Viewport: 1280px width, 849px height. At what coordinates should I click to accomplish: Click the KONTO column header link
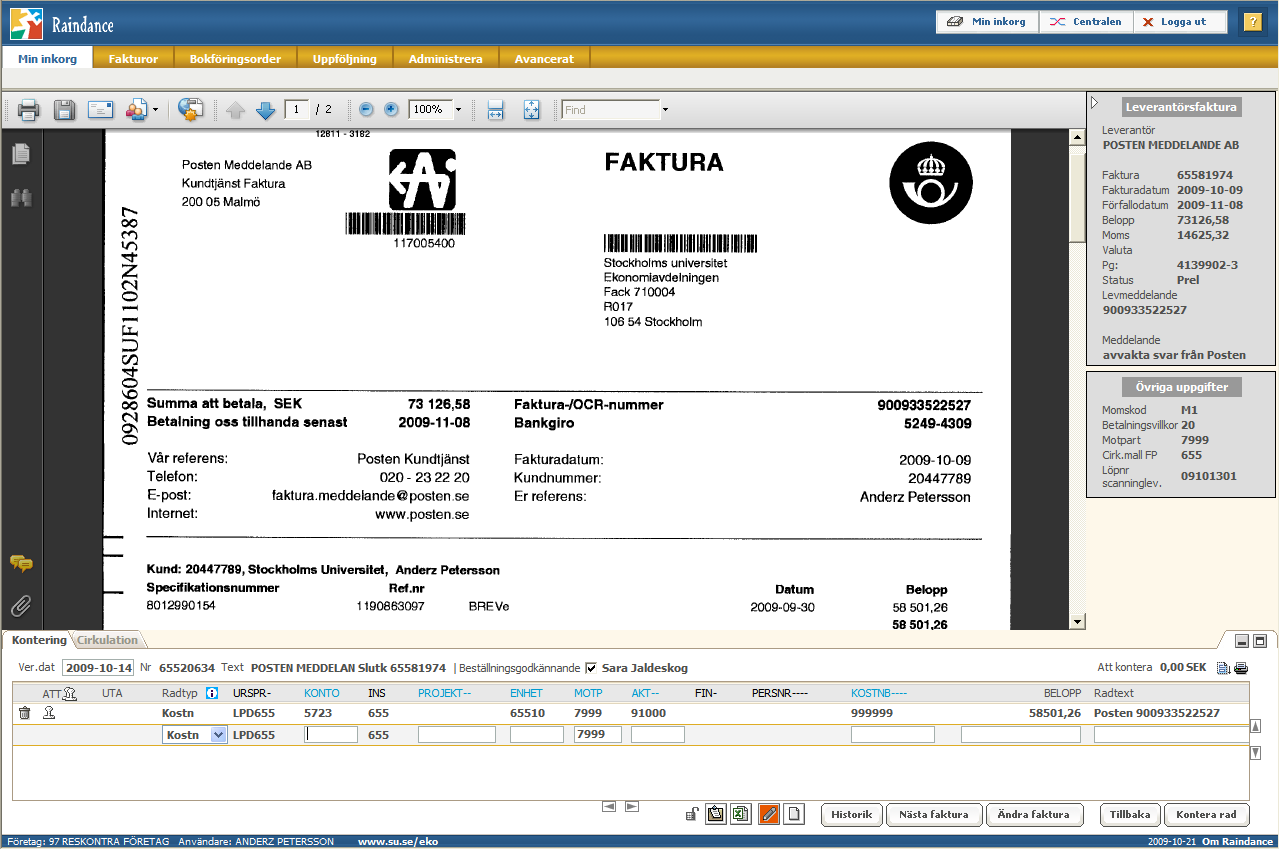[322, 693]
